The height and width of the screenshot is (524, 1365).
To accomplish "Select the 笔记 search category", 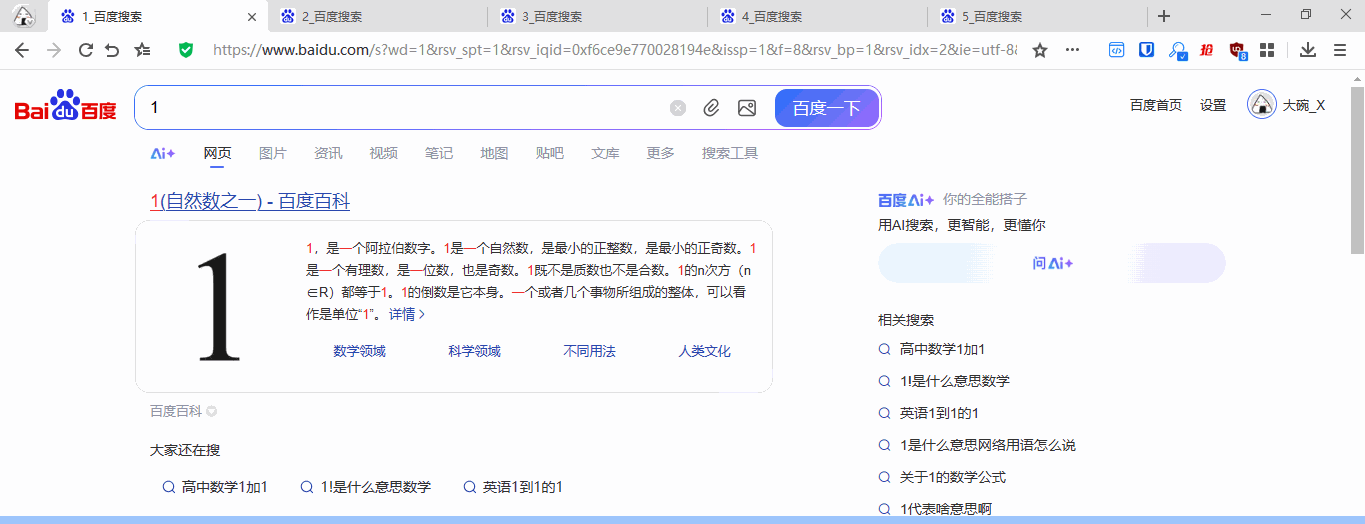I will click(439, 153).
